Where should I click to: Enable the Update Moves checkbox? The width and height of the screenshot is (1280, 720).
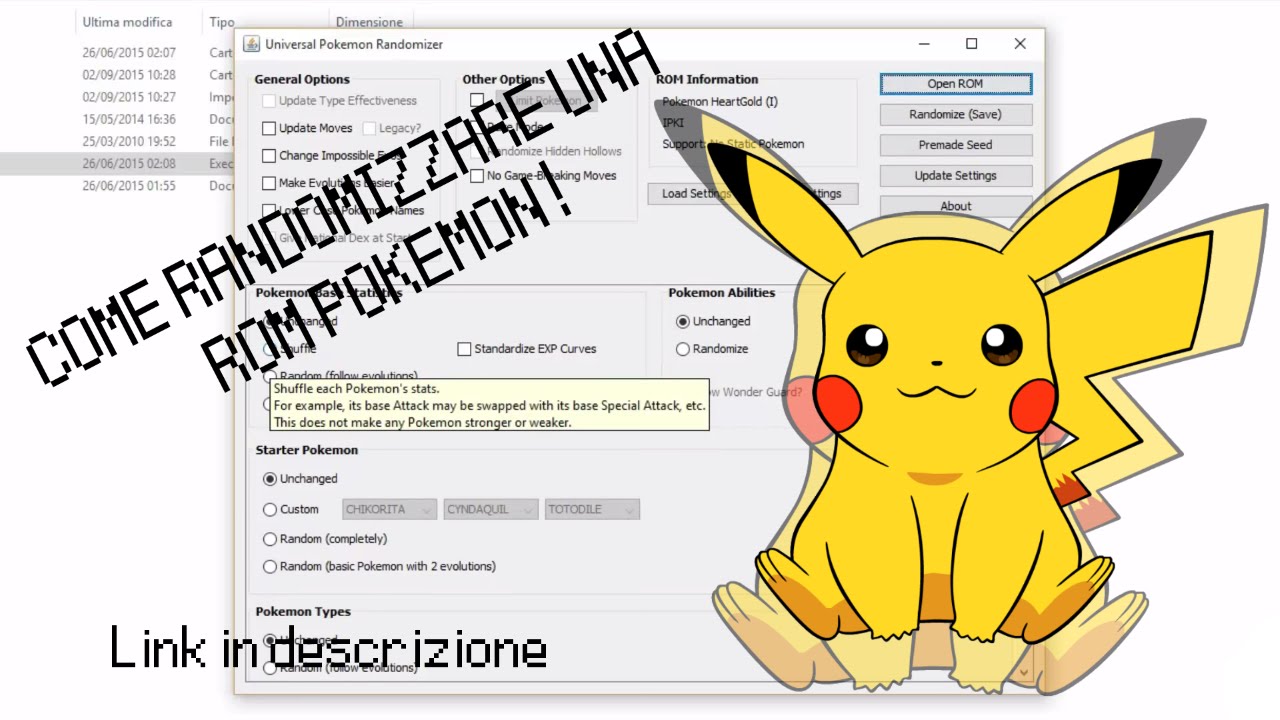269,128
